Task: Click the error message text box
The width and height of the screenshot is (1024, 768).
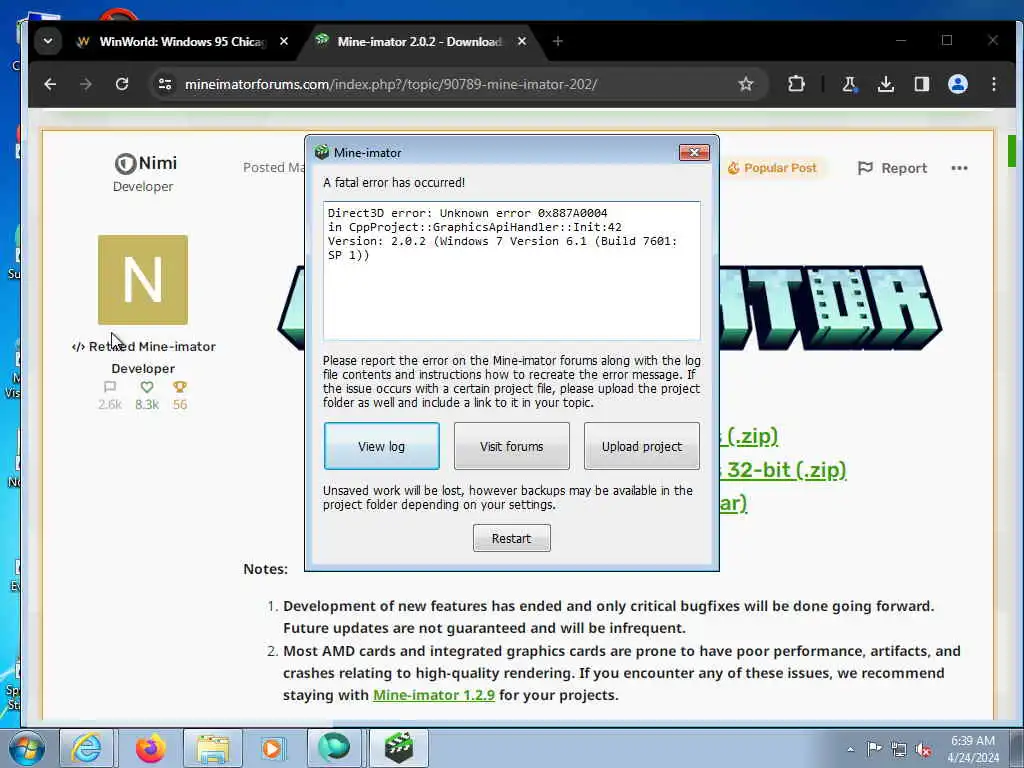Action: coord(511,271)
